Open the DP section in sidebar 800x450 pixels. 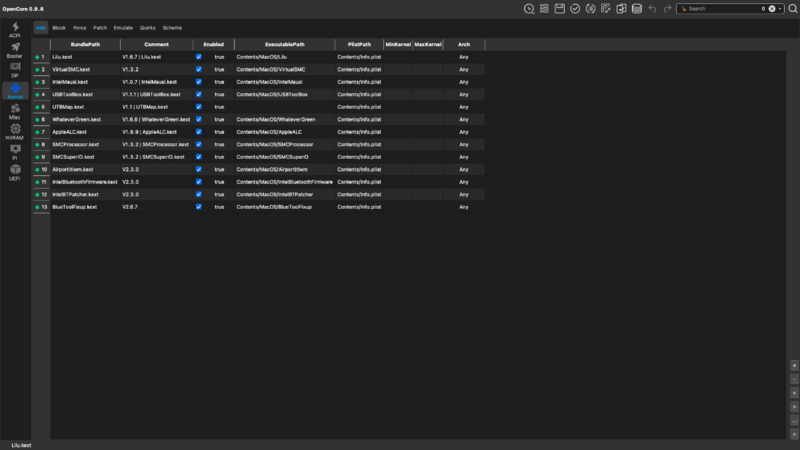(15, 70)
